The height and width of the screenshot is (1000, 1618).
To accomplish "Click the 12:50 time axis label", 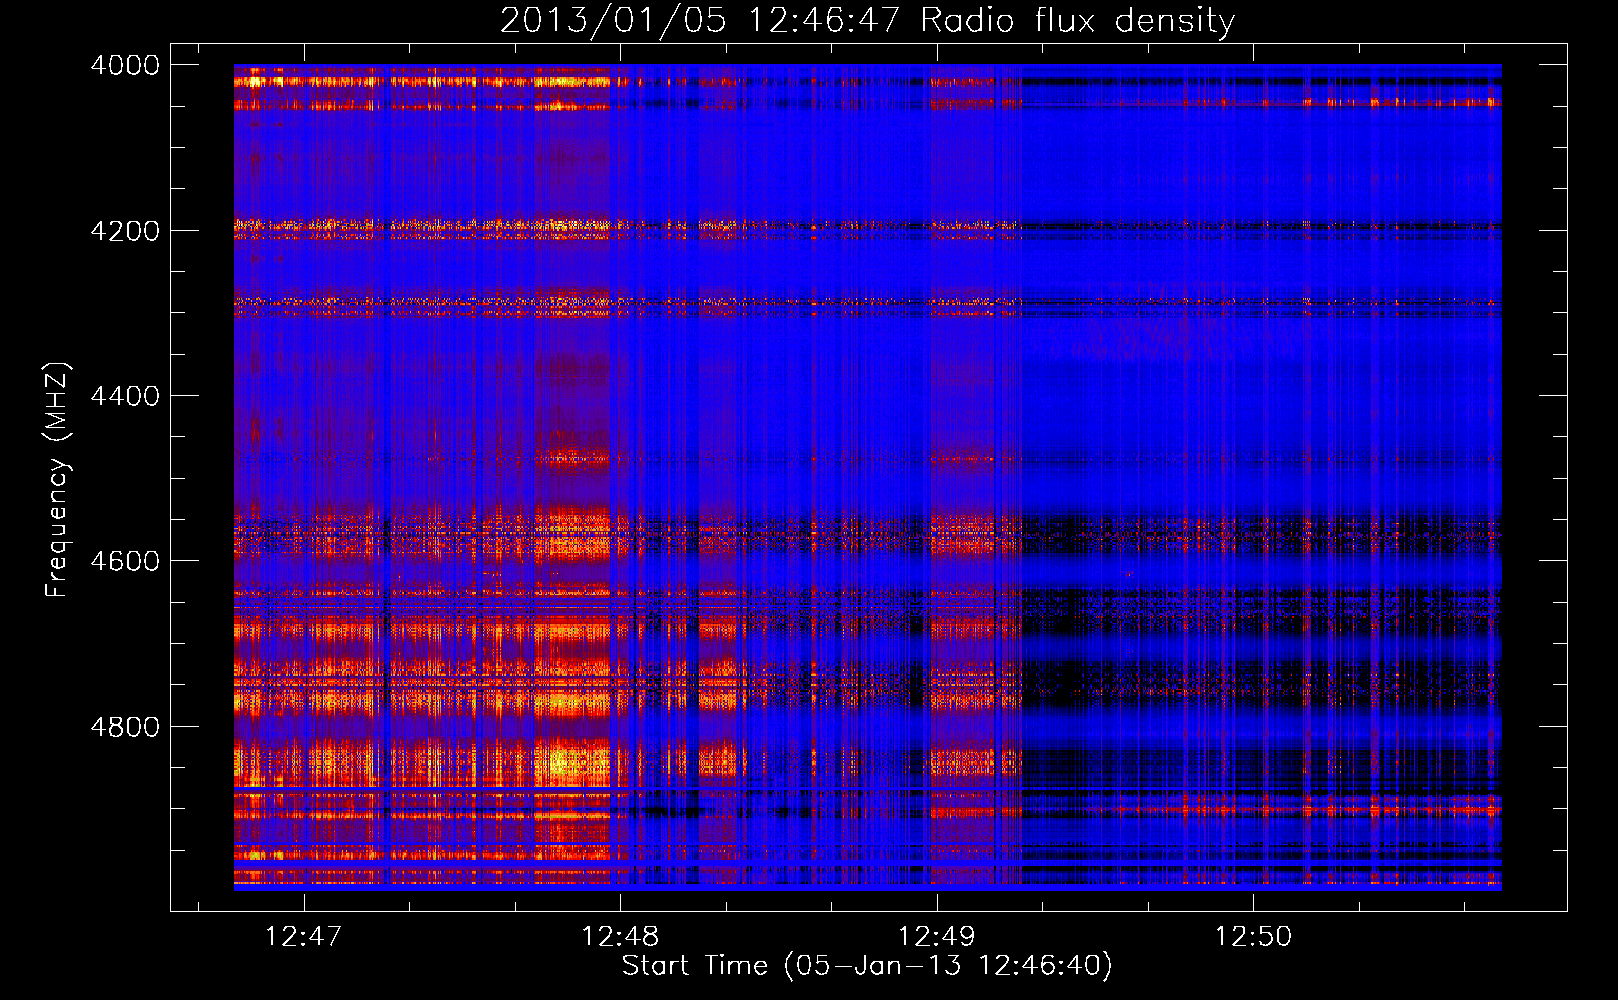I will tap(1253, 936).
